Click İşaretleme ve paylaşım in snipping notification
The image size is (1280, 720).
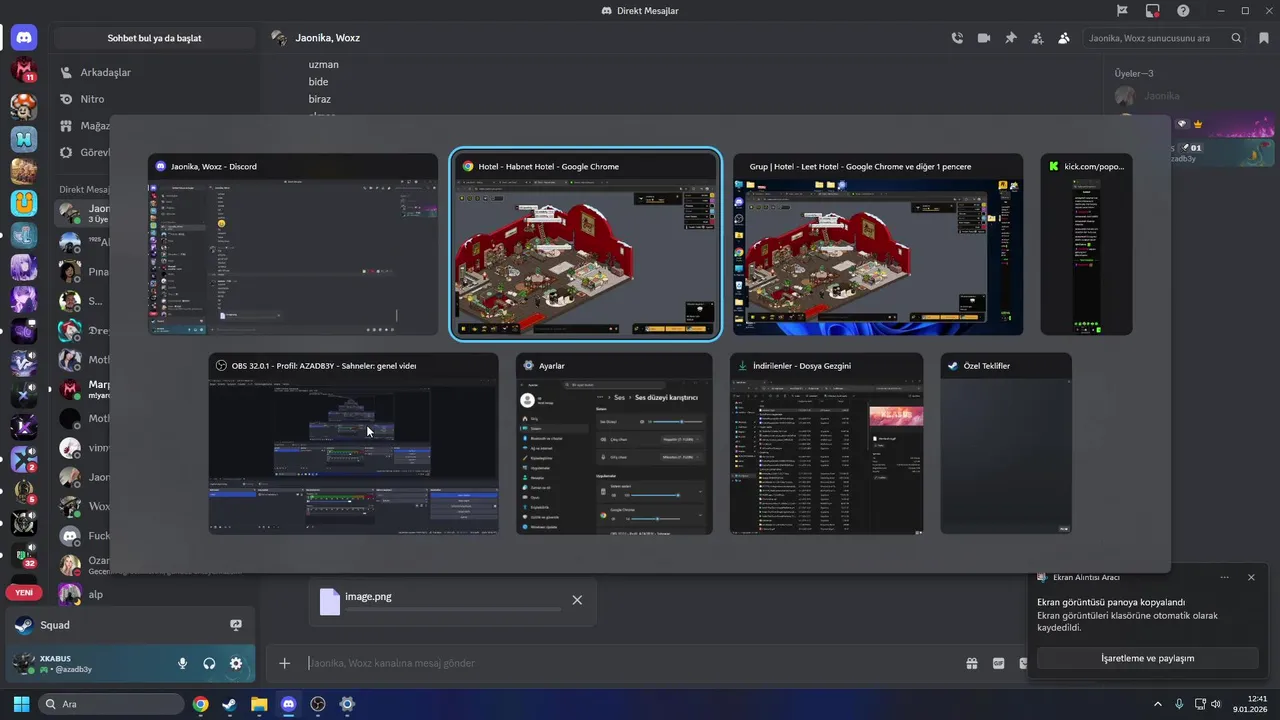[x=1147, y=658]
